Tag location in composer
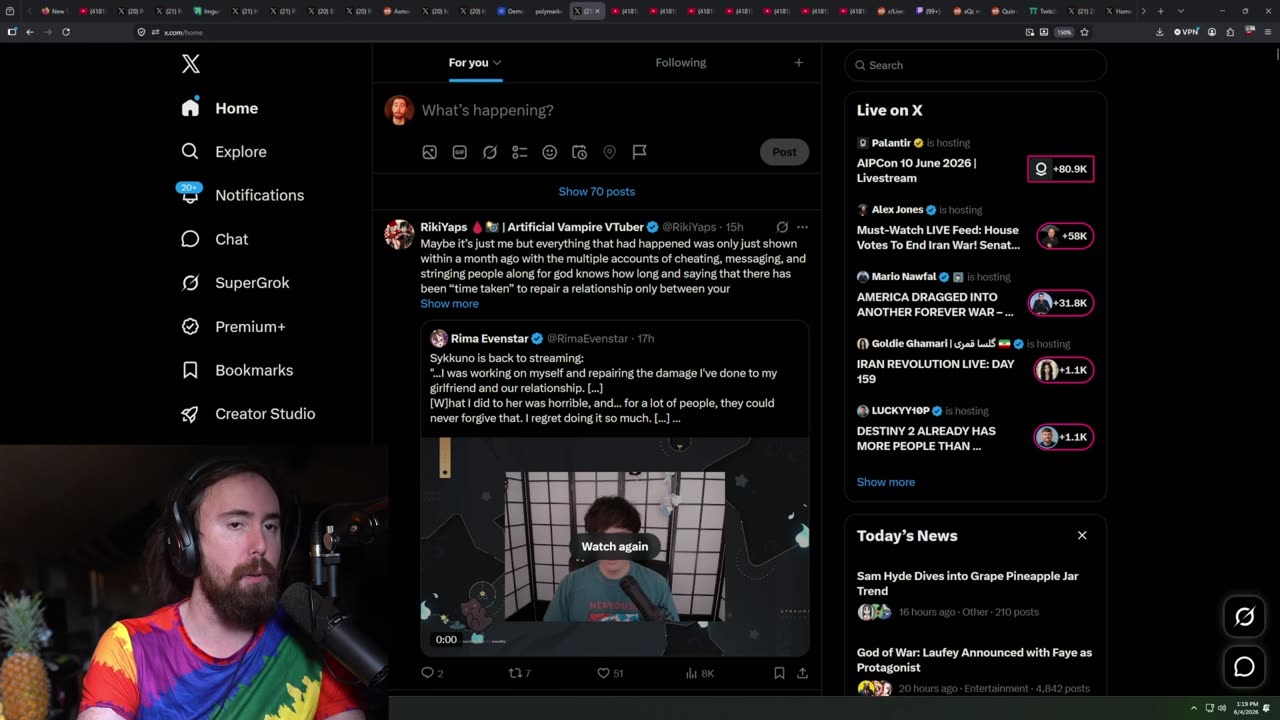 point(609,152)
